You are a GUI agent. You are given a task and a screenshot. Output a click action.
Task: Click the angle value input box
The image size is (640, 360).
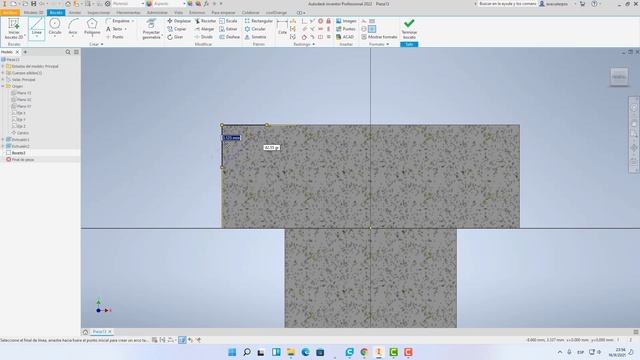271,147
